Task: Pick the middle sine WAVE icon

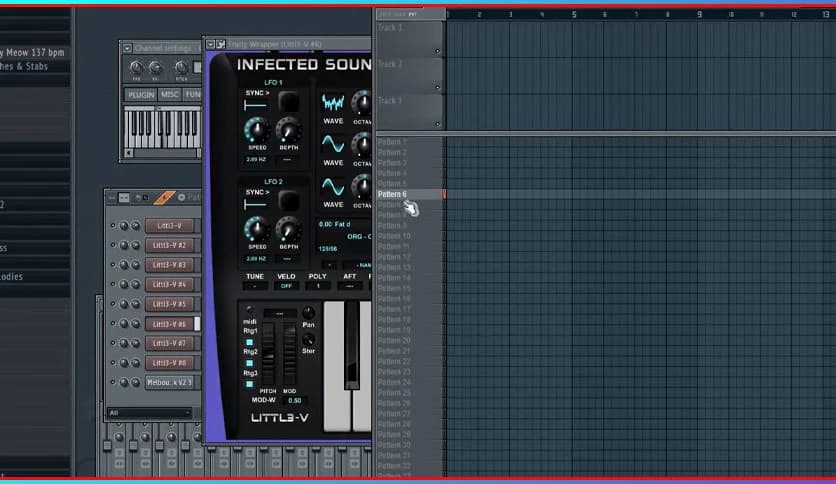Action: 333,144
